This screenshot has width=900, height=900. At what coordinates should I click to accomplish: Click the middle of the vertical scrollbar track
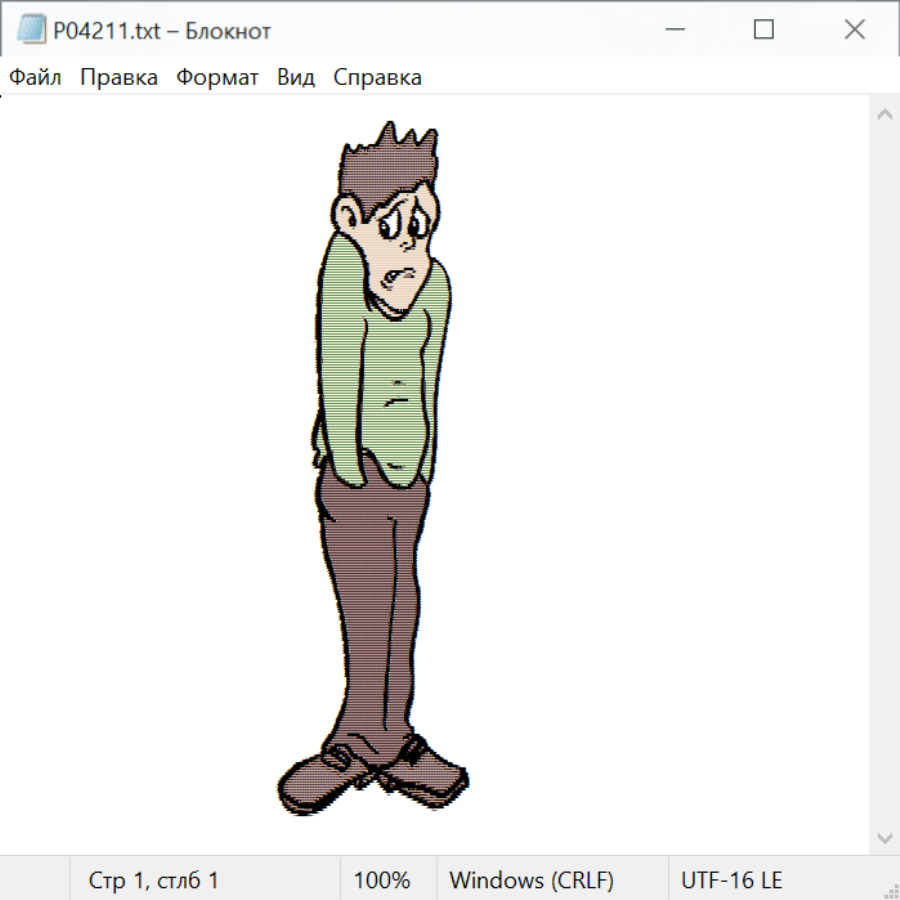(x=884, y=475)
